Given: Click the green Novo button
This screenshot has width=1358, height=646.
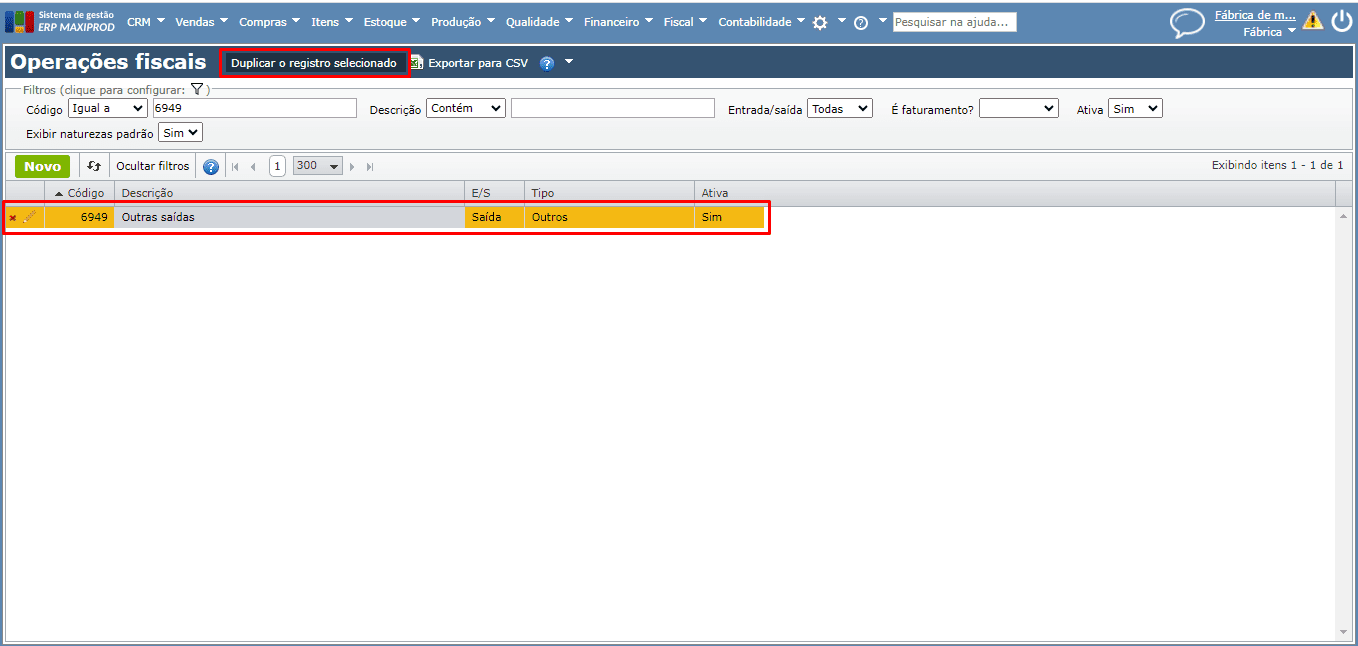Looking at the screenshot, I should pos(43,167).
